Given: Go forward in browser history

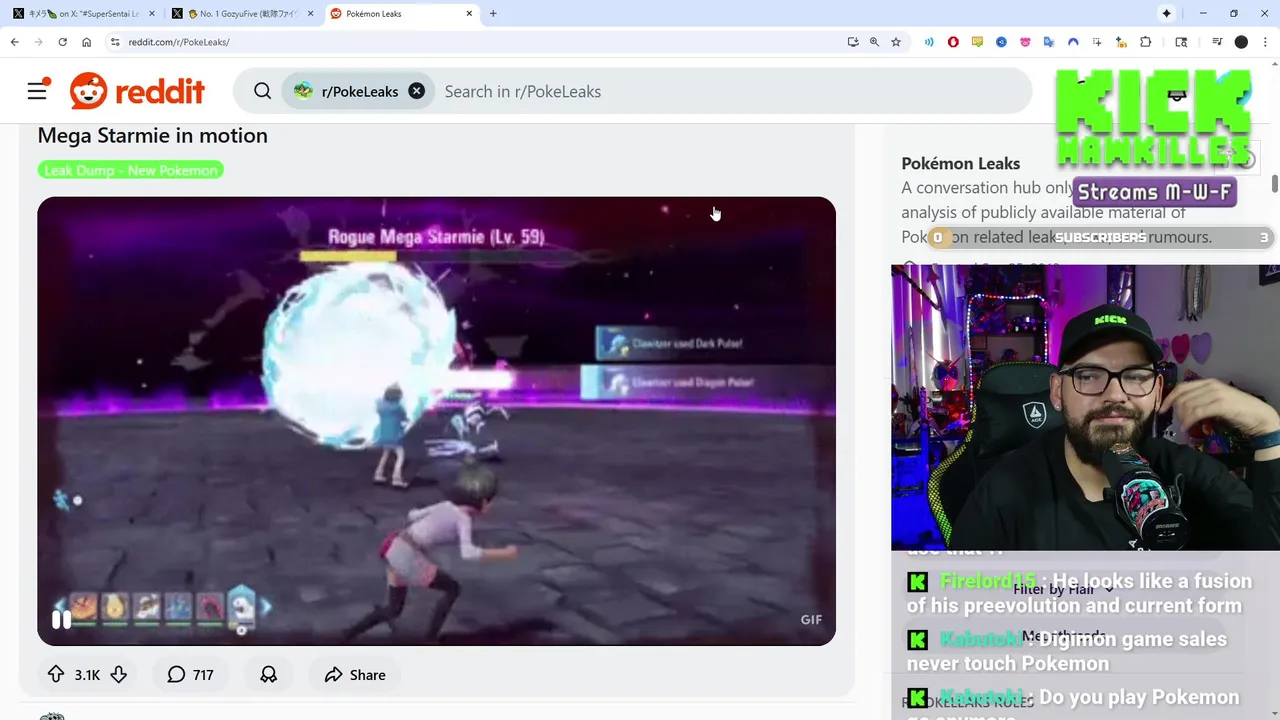Looking at the screenshot, I should pos(38,42).
